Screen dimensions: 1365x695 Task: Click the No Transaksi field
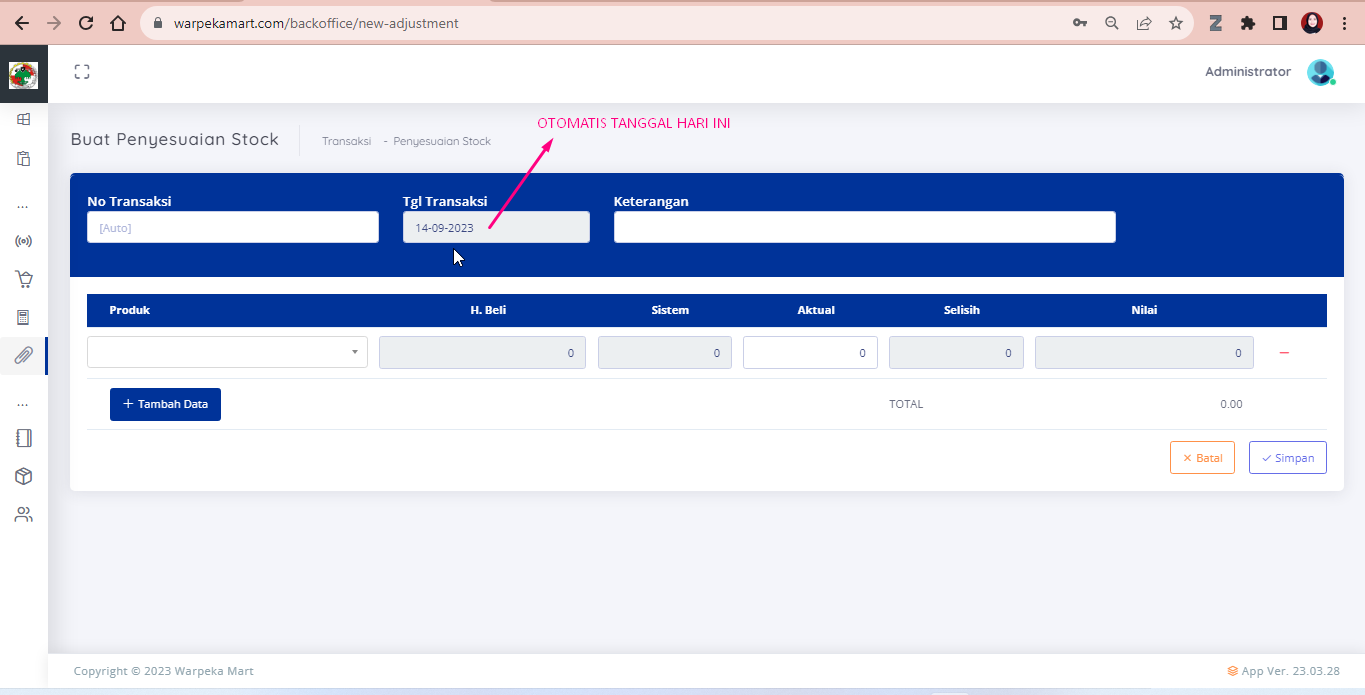[x=233, y=227]
